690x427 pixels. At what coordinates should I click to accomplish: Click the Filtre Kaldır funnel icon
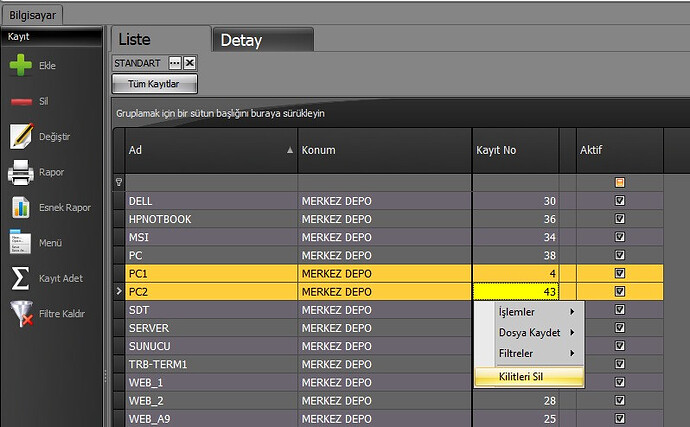[22, 313]
